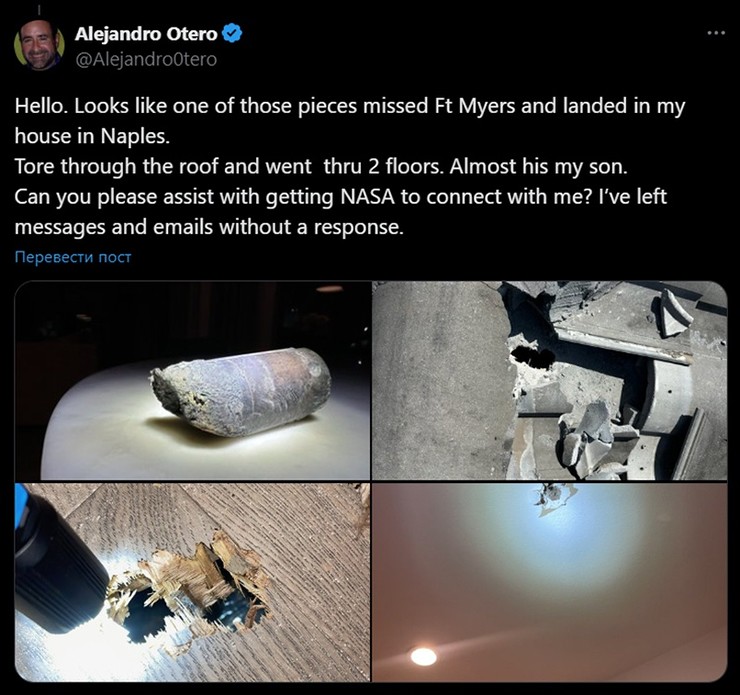Click the Alejandro Otero display name

146,33
